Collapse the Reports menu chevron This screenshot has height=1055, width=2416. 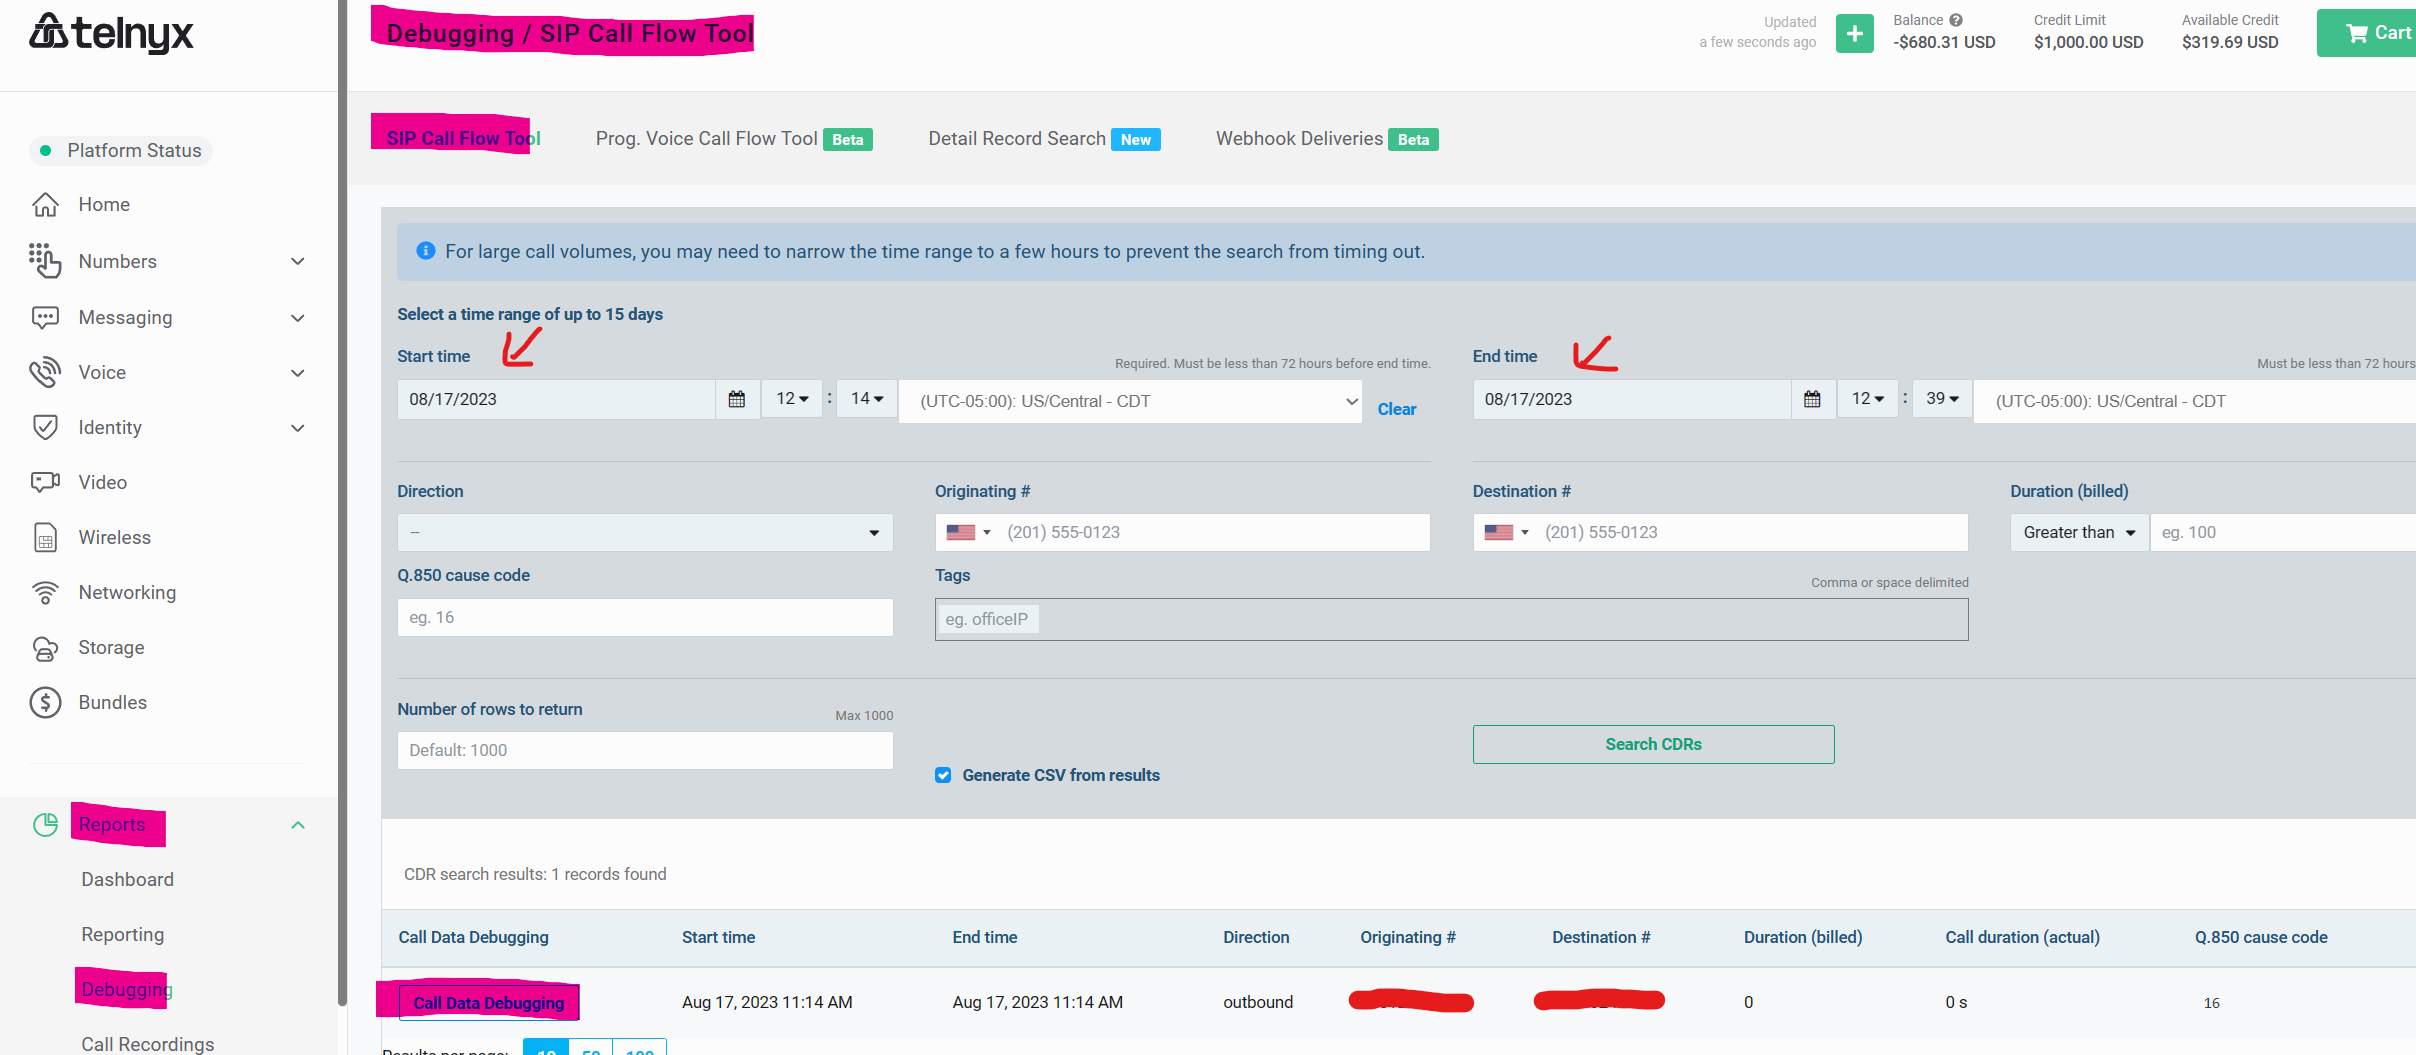click(297, 825)
